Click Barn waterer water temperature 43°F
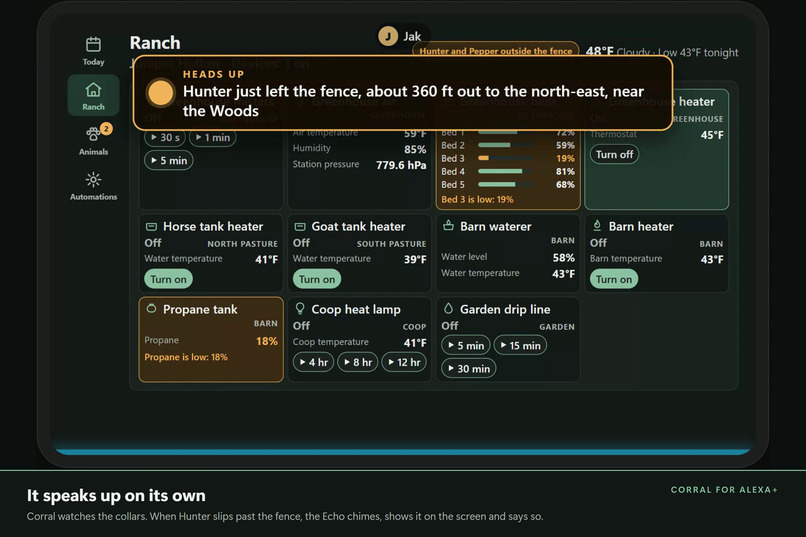This screenshot has height=537, width=806. (508, 274)
